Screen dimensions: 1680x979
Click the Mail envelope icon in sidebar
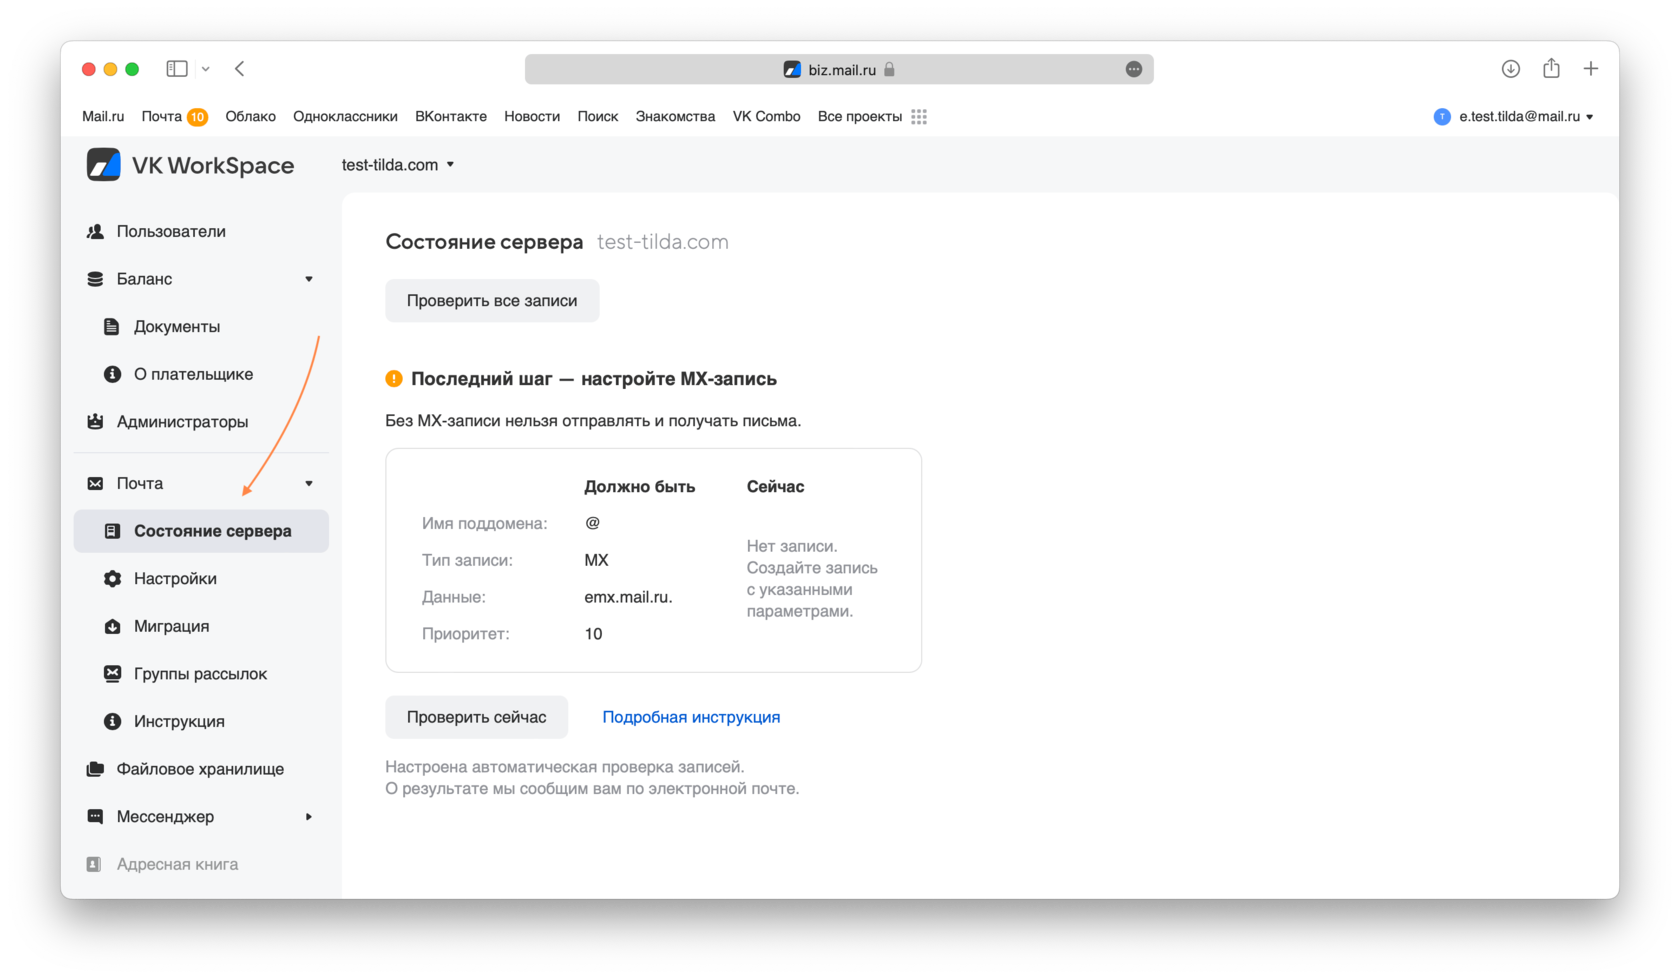pyautogui.click(x=95, y=484)
